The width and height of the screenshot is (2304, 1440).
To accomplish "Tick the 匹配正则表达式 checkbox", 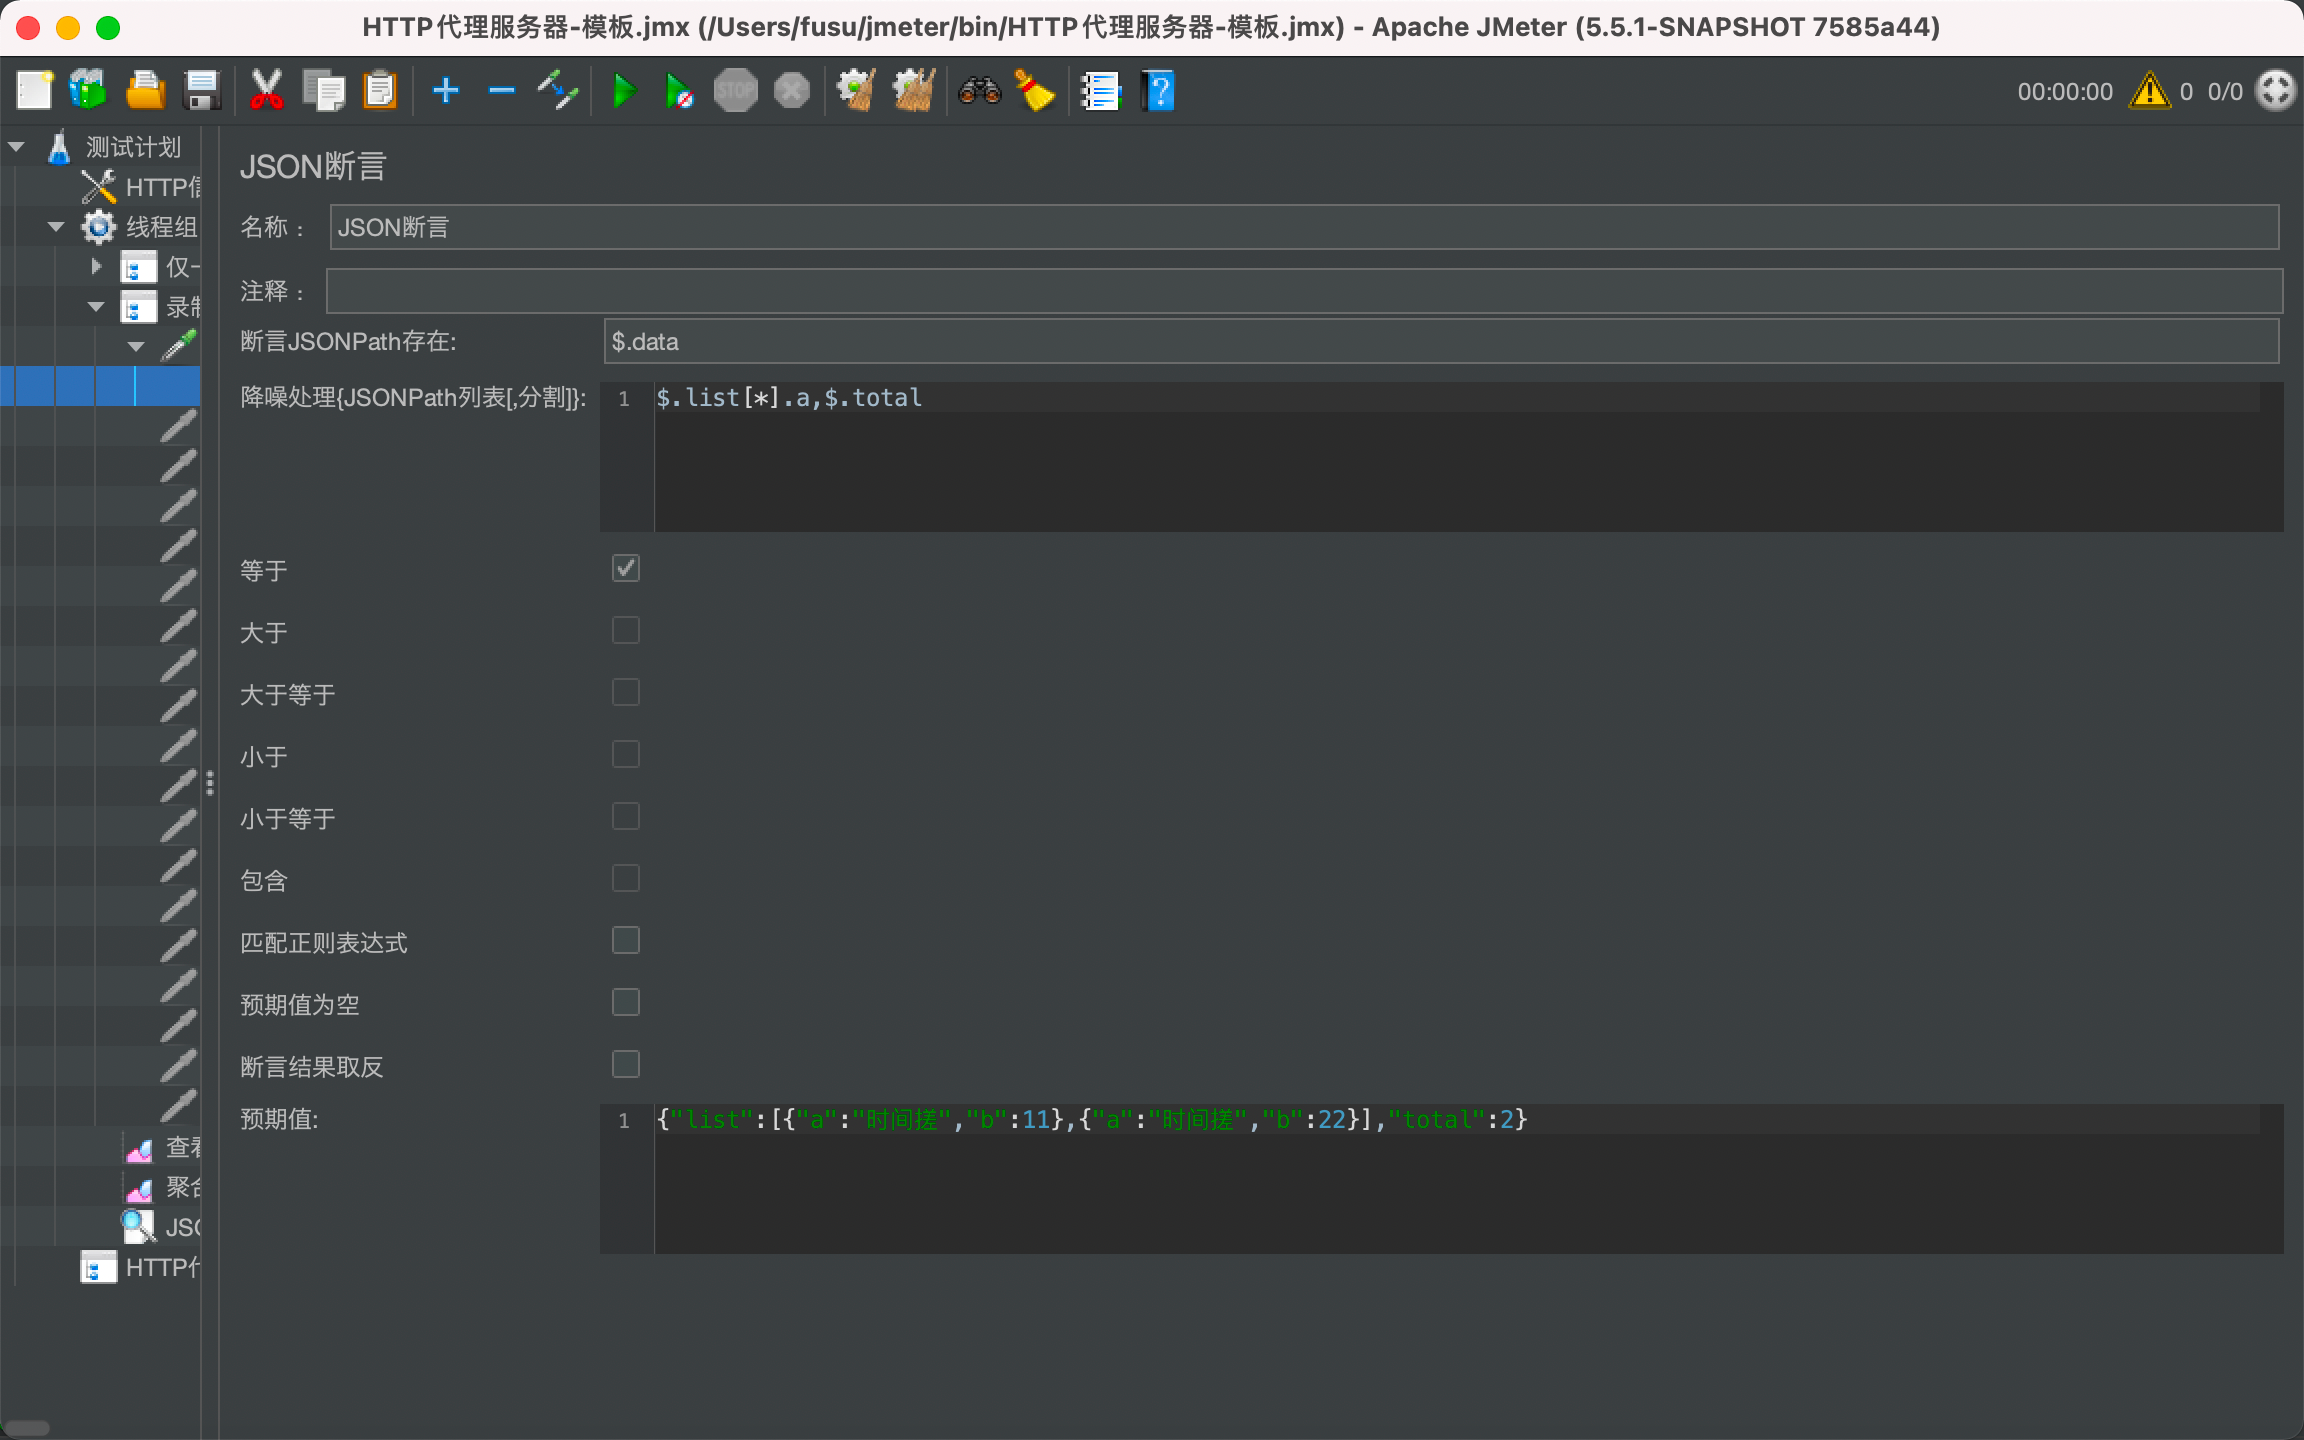I will click(x=626, y=941).
